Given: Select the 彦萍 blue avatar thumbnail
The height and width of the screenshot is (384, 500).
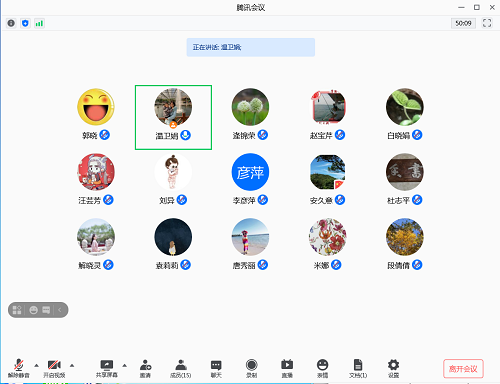Looking at the screenshot, I should tap(250, 172).
